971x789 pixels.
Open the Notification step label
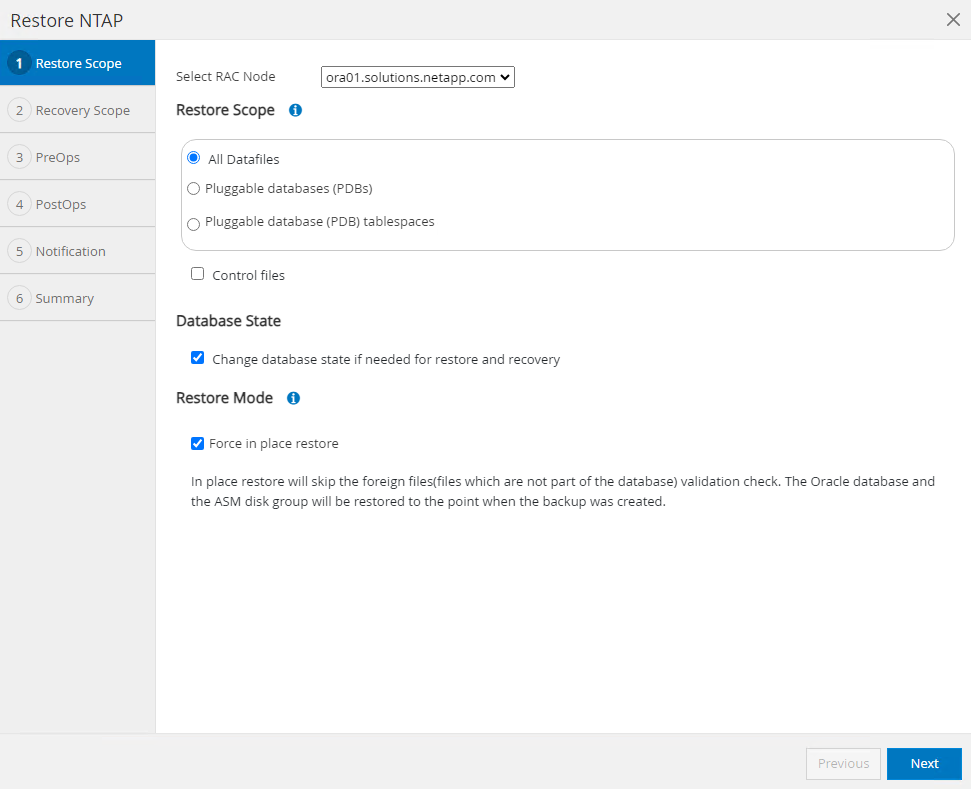(70, 251)
